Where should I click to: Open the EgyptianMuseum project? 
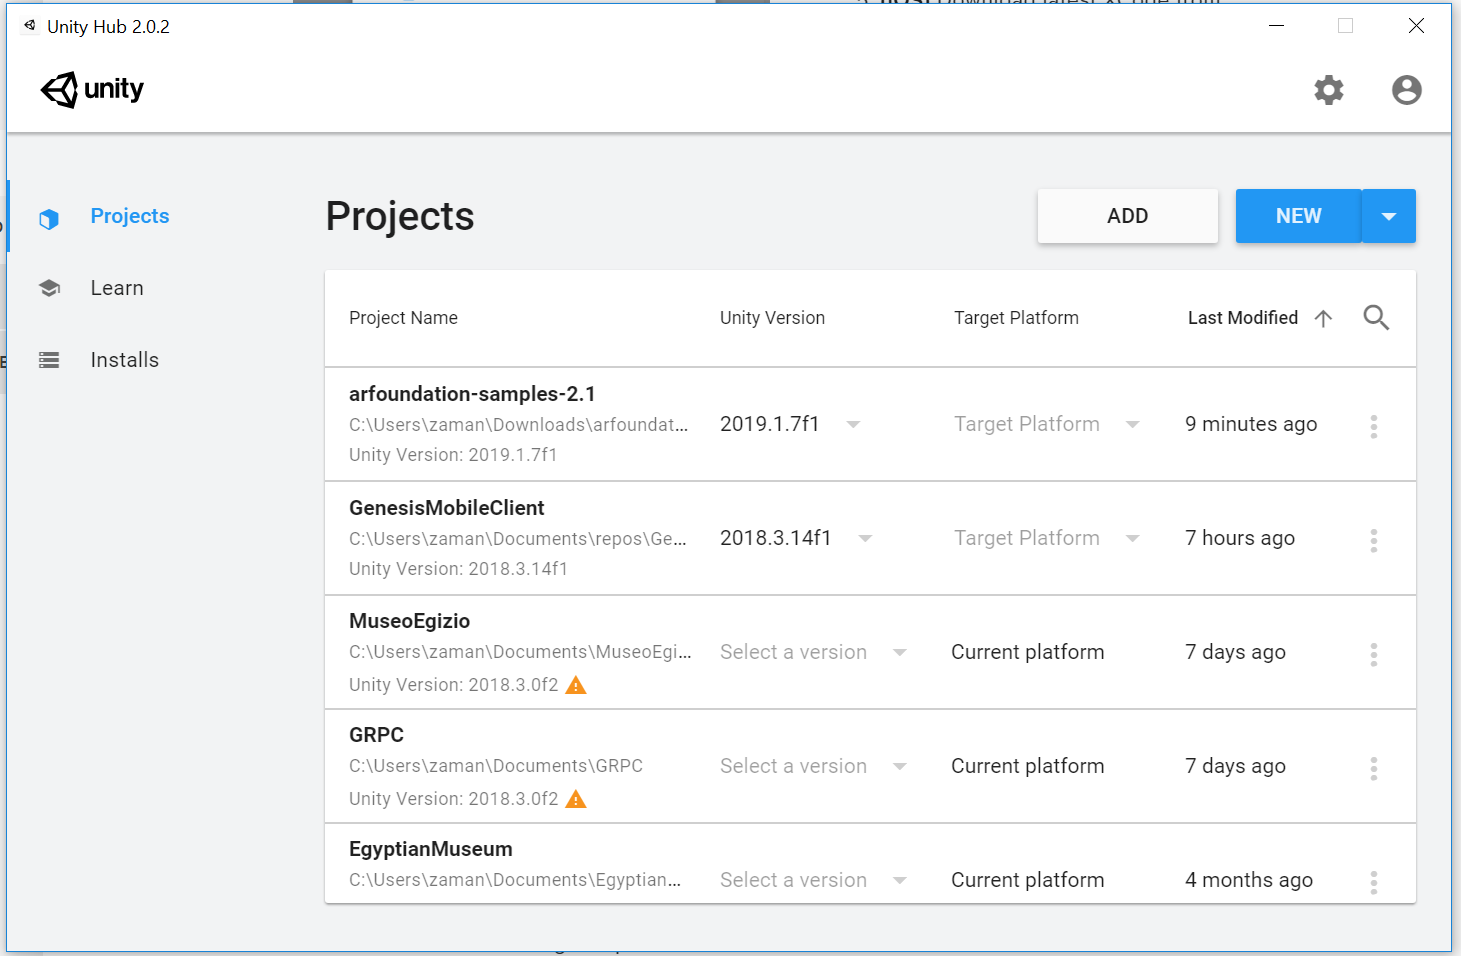click(x=430, y=849)
